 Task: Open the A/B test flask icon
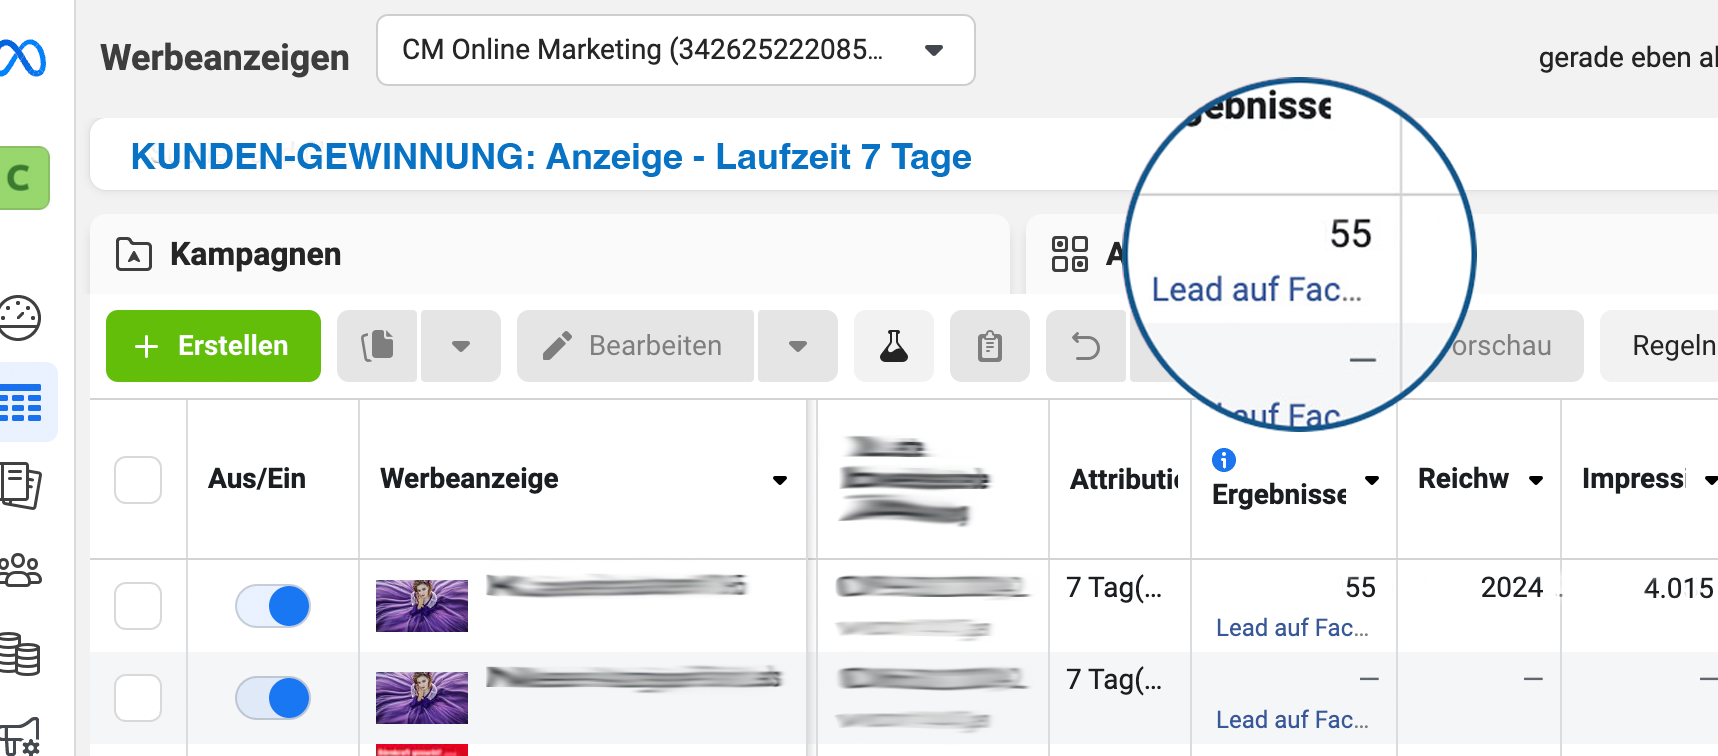click(x=893, y=346)
